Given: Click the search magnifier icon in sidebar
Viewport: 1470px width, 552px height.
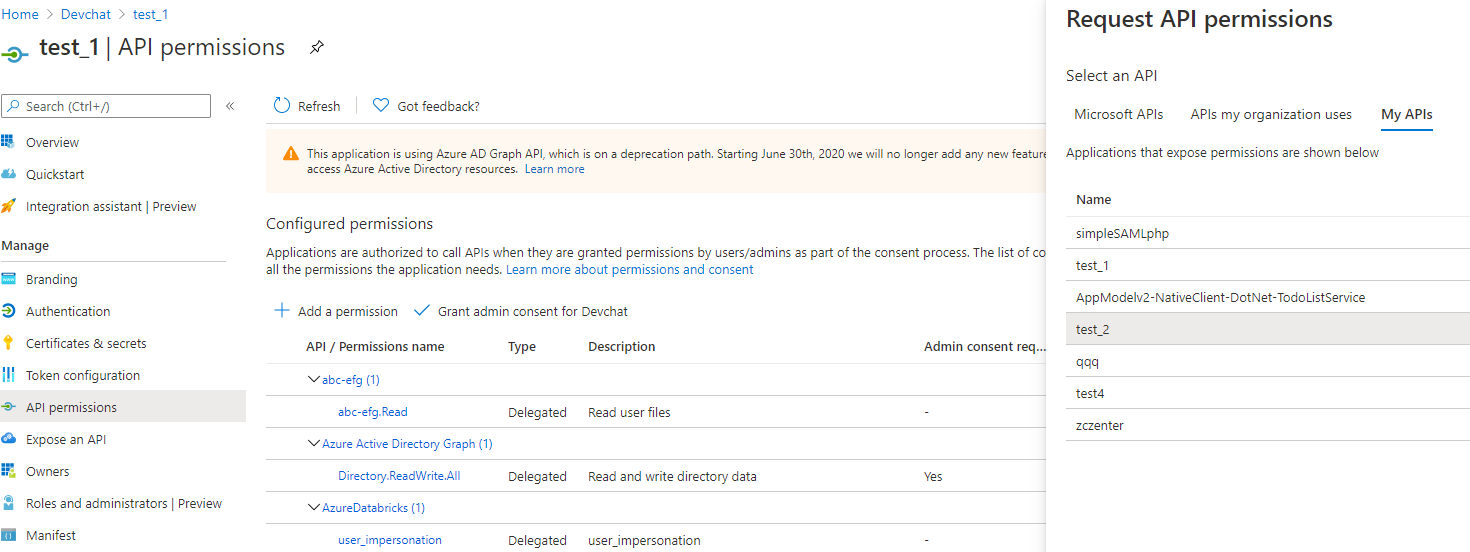Looking at the screenshot, I should 13,106.
